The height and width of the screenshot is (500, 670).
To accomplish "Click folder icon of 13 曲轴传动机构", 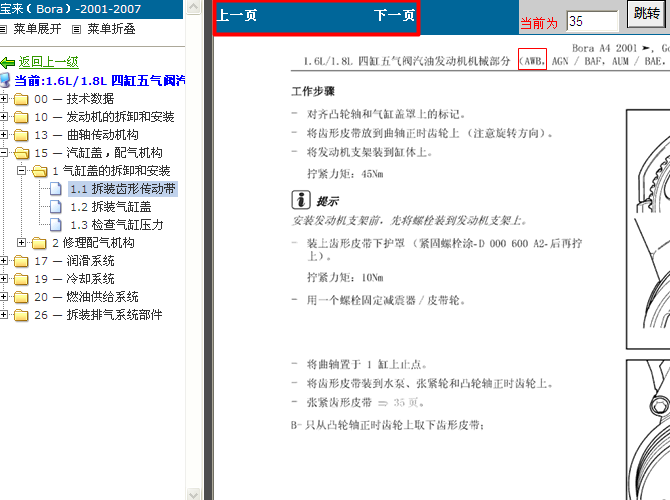I will [21, 135].
